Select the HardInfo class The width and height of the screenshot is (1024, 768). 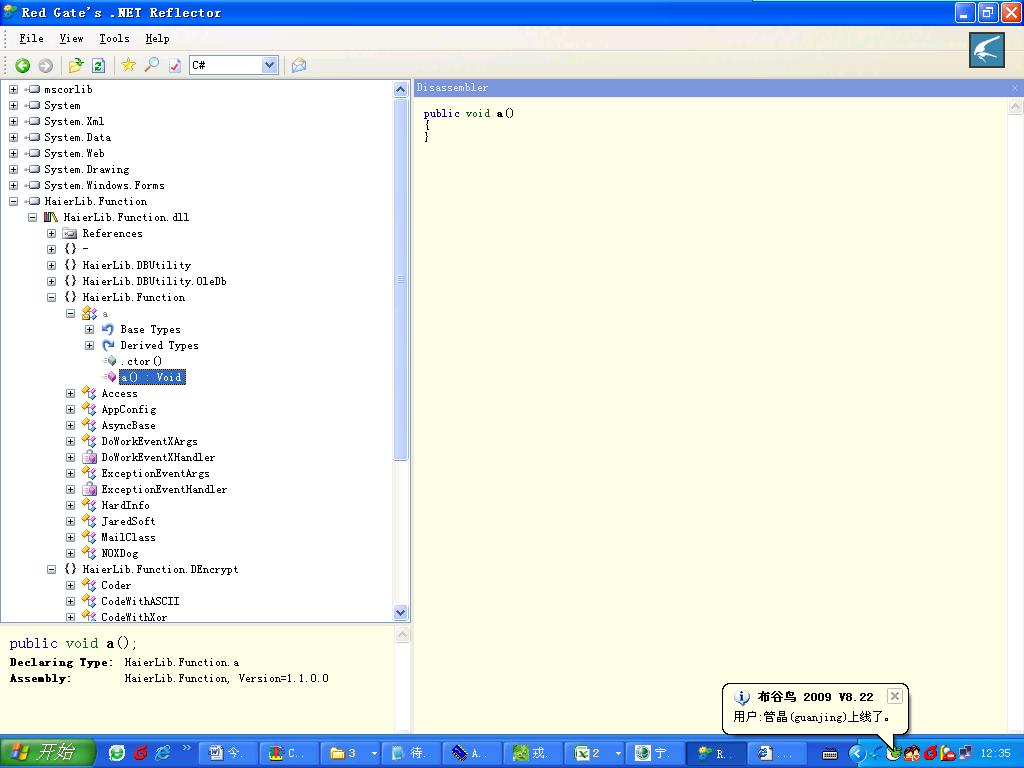tap(125, 505)
